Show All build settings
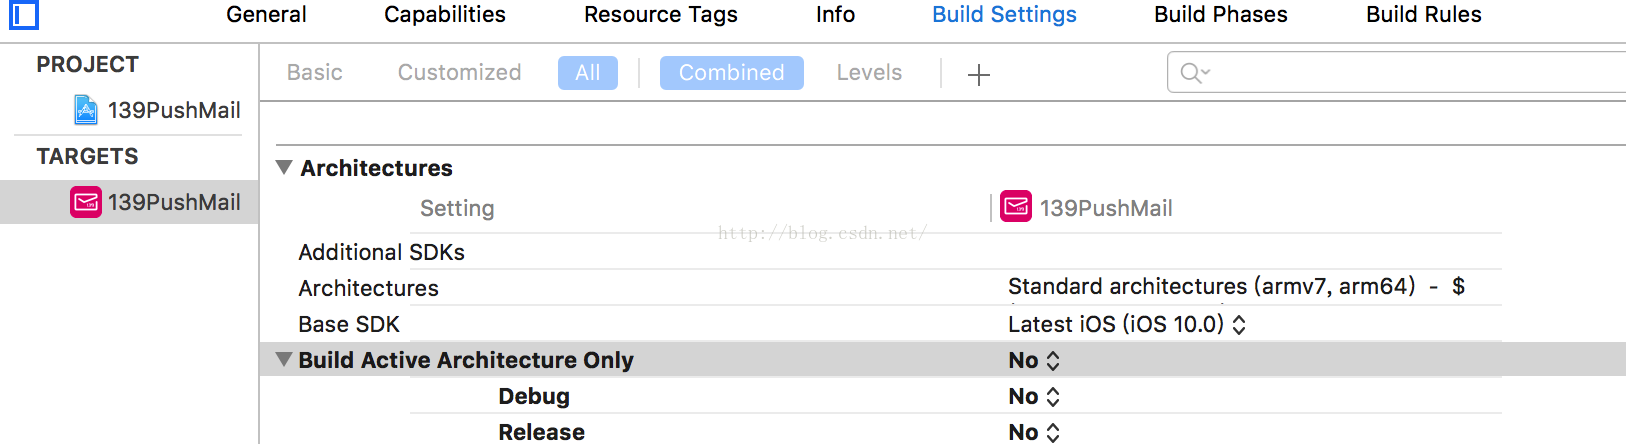The image size is (1626, 444). (588, 73)
